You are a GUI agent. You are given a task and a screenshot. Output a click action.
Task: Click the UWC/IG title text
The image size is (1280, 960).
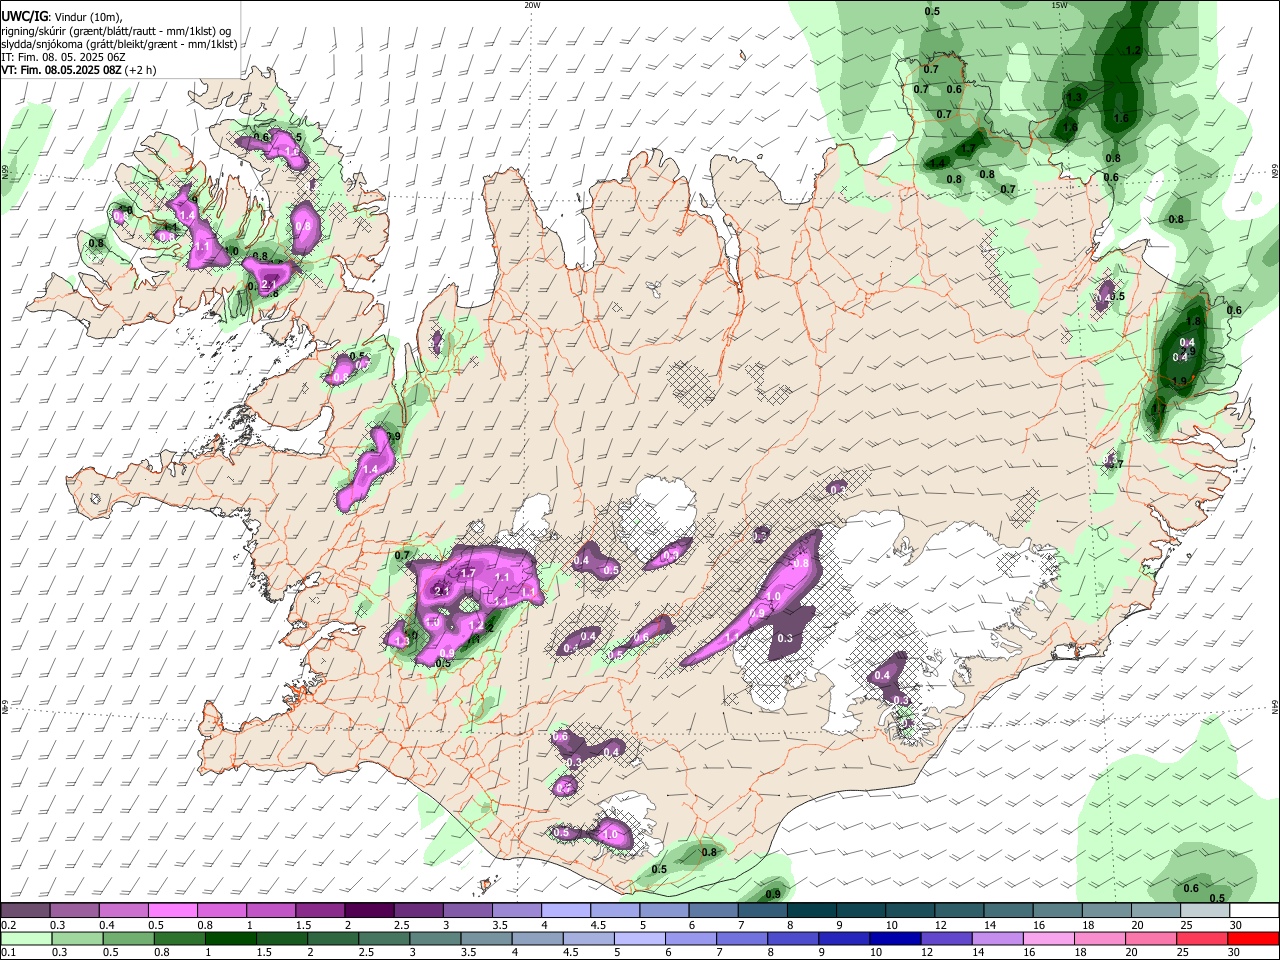(x=24, y=16)
